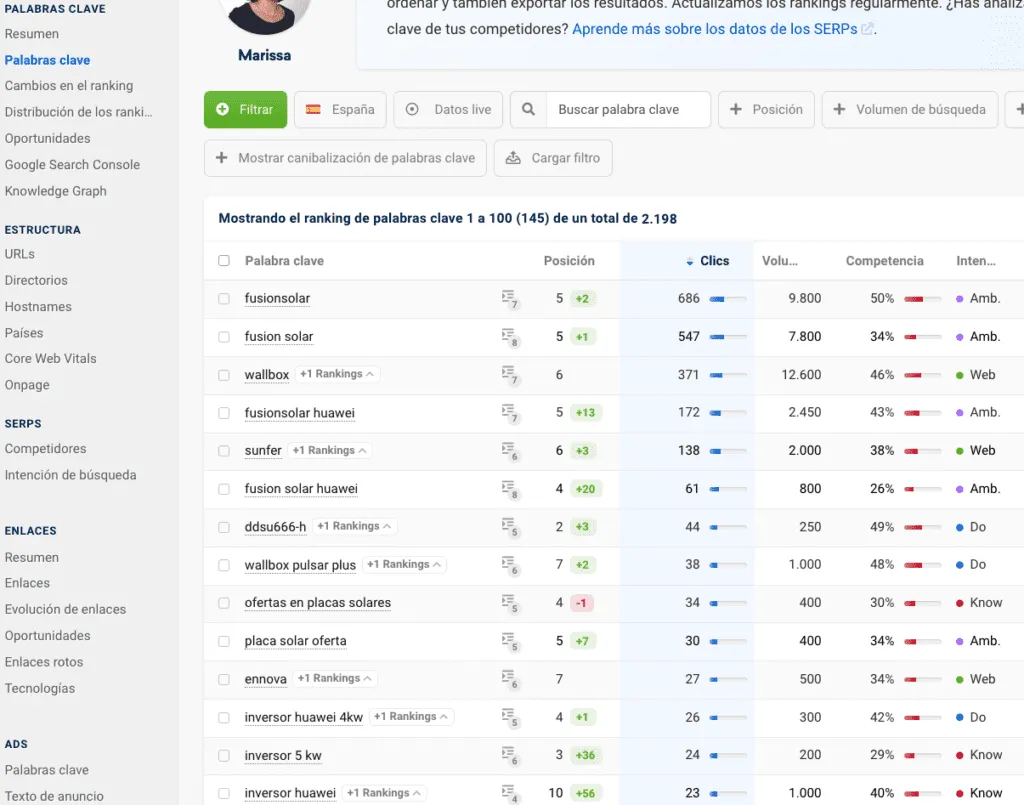Expand +1 Rankings for ddsu666-h
This screenshot has height=805, width=1024.
355,526
